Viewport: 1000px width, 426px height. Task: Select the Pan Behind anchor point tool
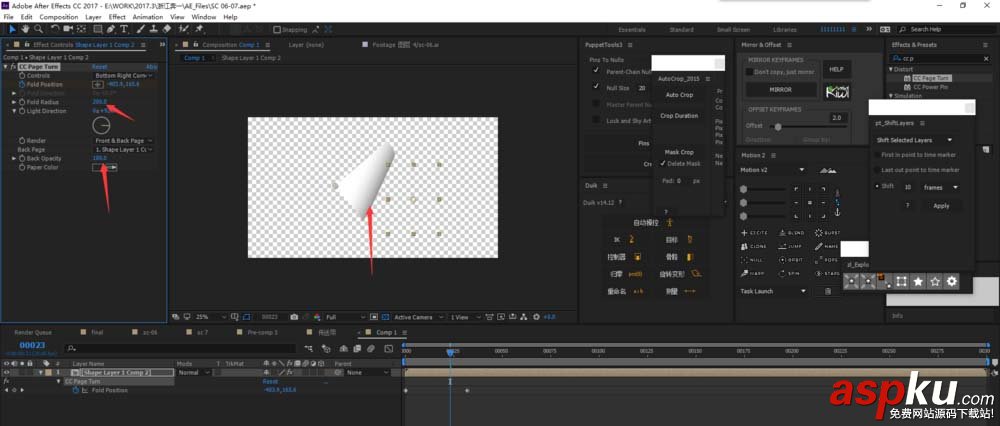[x=82, y=29]
